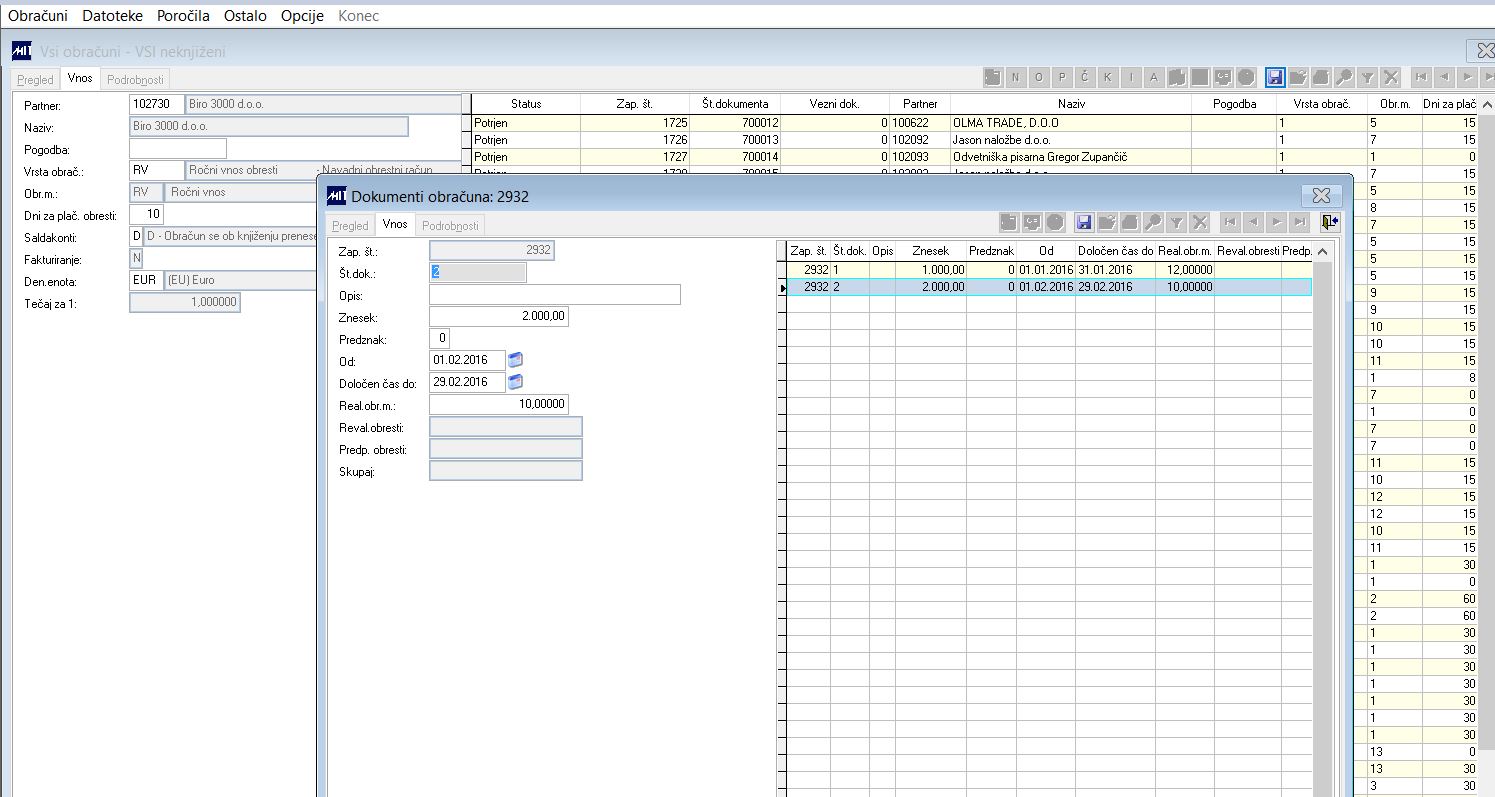This screenshot has height=797, width=1495.
Task: Click the X delete icon in Vsi obračuni toolbar
Action: coord(1390,77)
